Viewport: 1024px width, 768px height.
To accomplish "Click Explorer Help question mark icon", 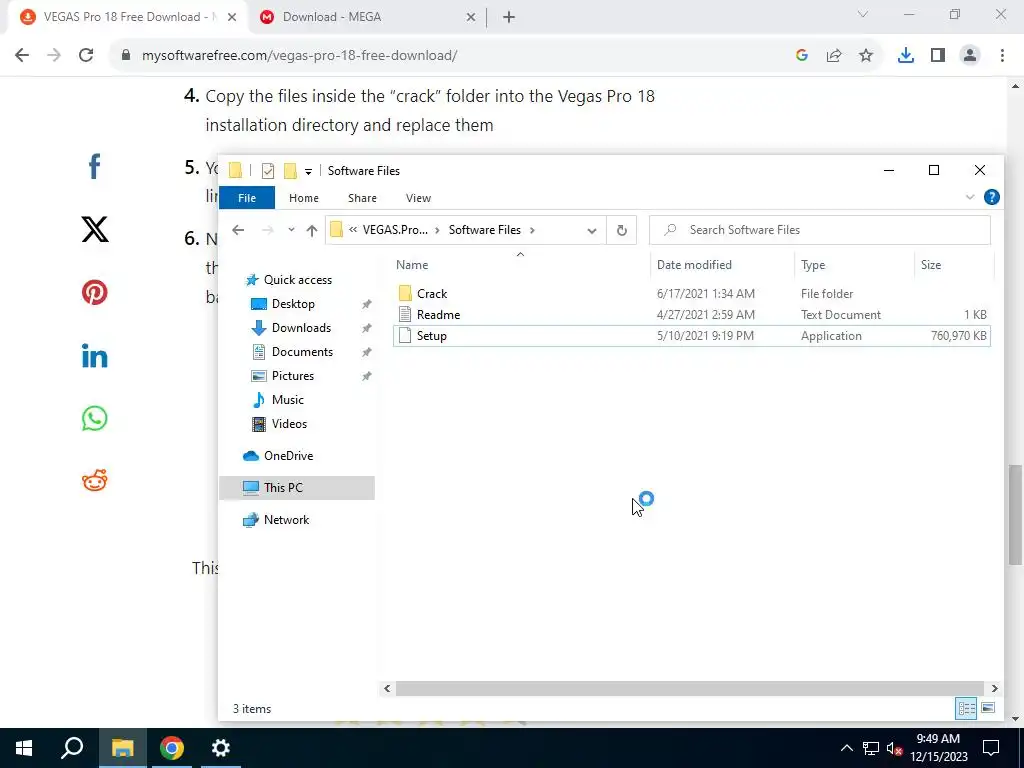I will click(x=991, y=197).
